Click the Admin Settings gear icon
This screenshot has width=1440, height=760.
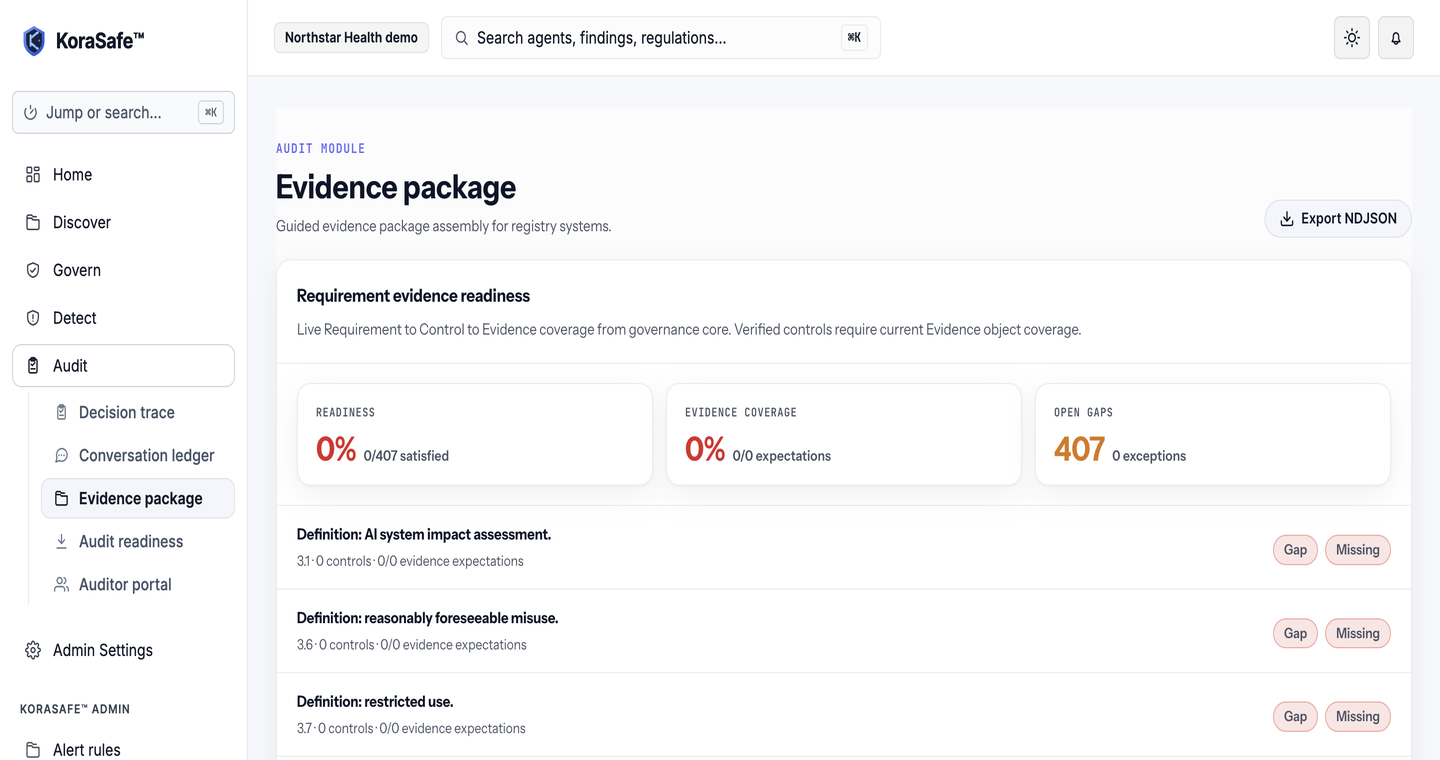point(33,650)
